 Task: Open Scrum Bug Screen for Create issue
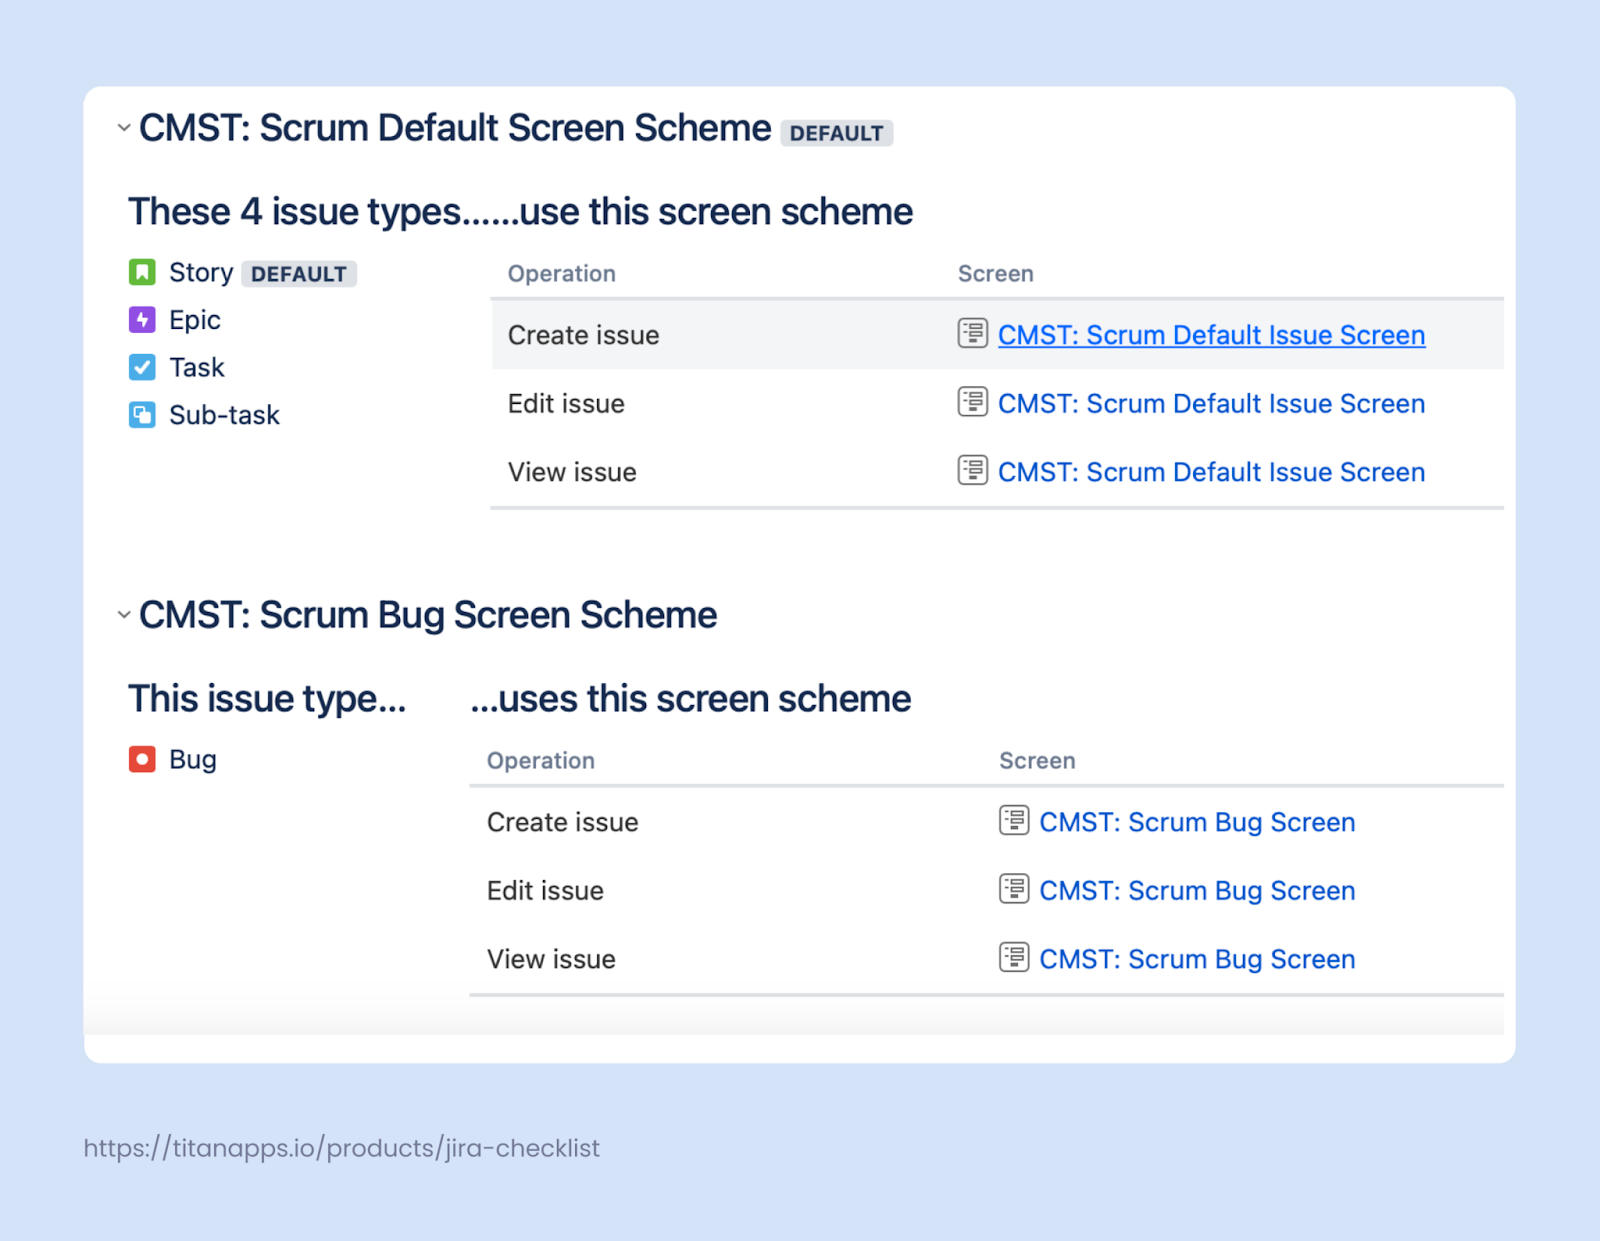click(x=1197, y=822)
